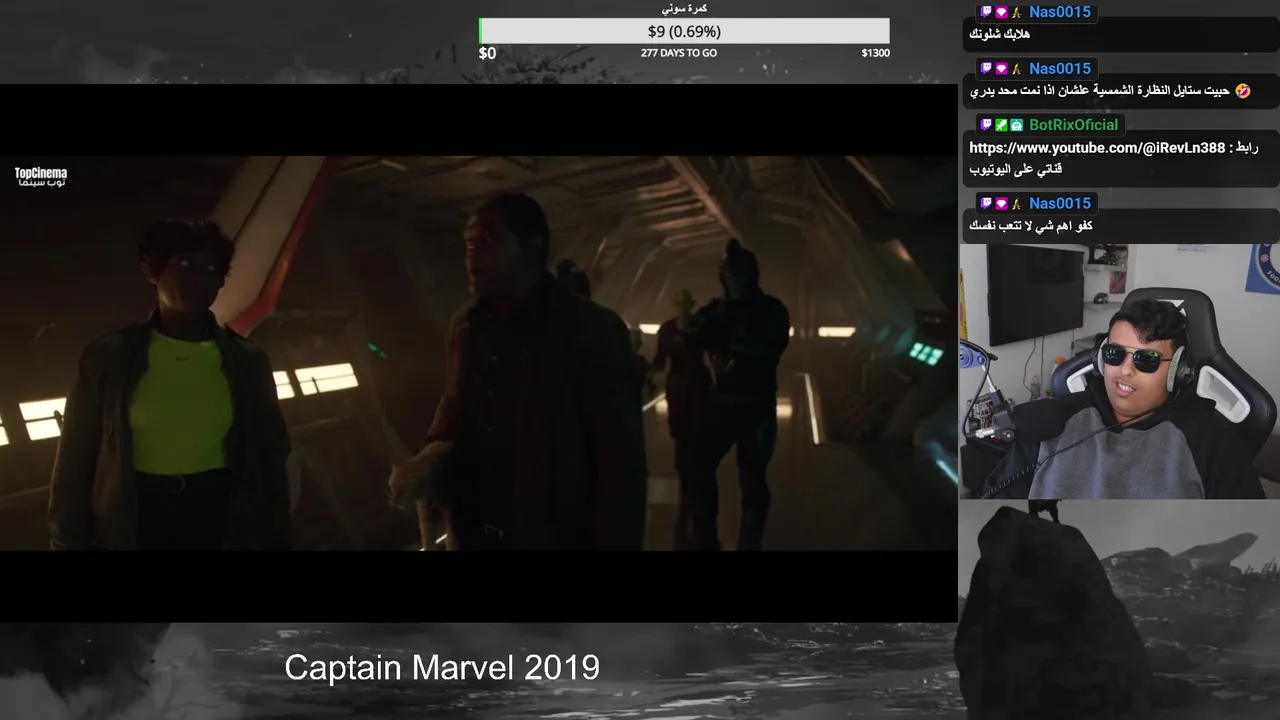Image resolution: width=1280 pixels, height=720 pixels.
Task: Click username Nas0015 above the sunglasses-style message
Action: tap(1060, 69)
